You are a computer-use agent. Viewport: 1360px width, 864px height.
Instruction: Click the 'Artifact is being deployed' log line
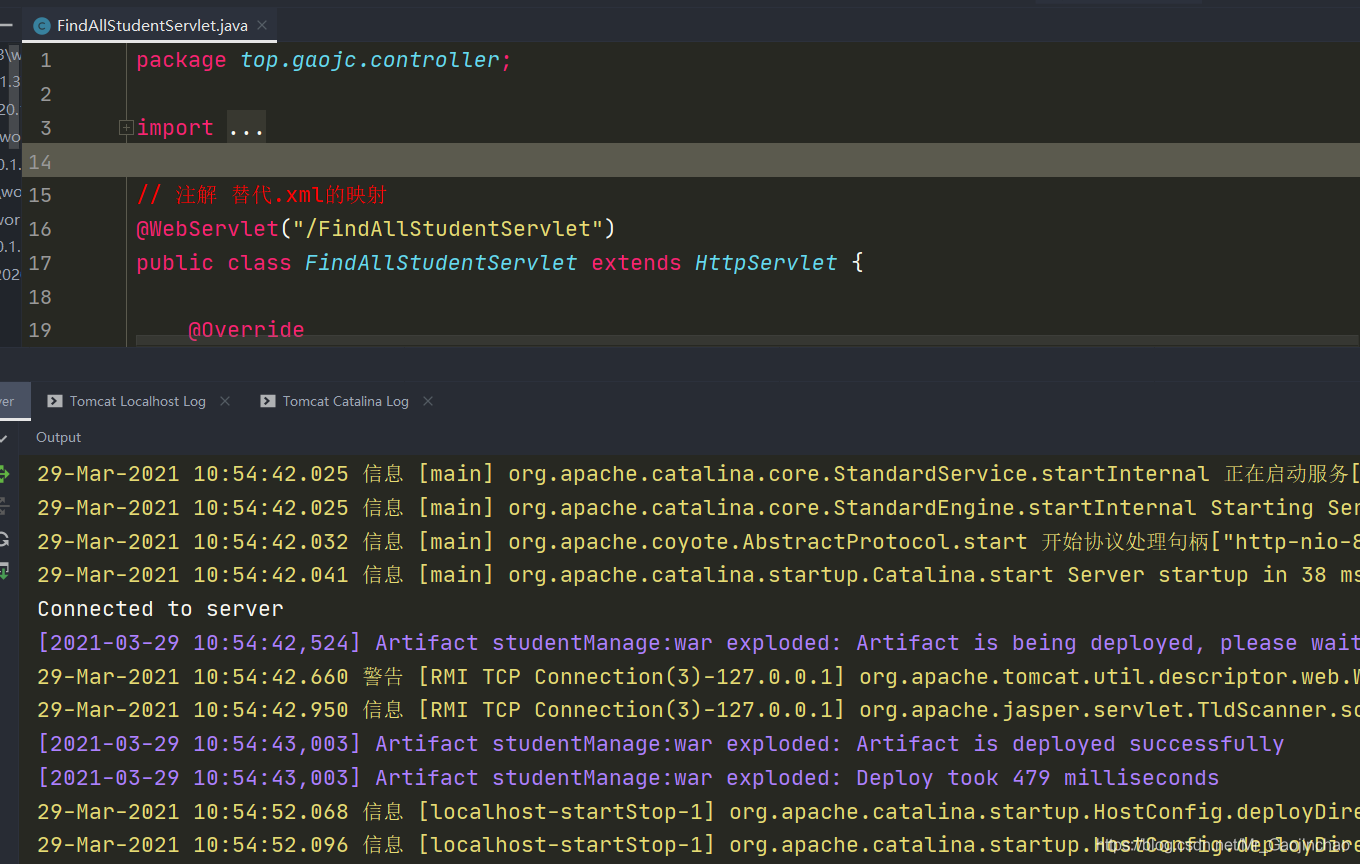698,643
